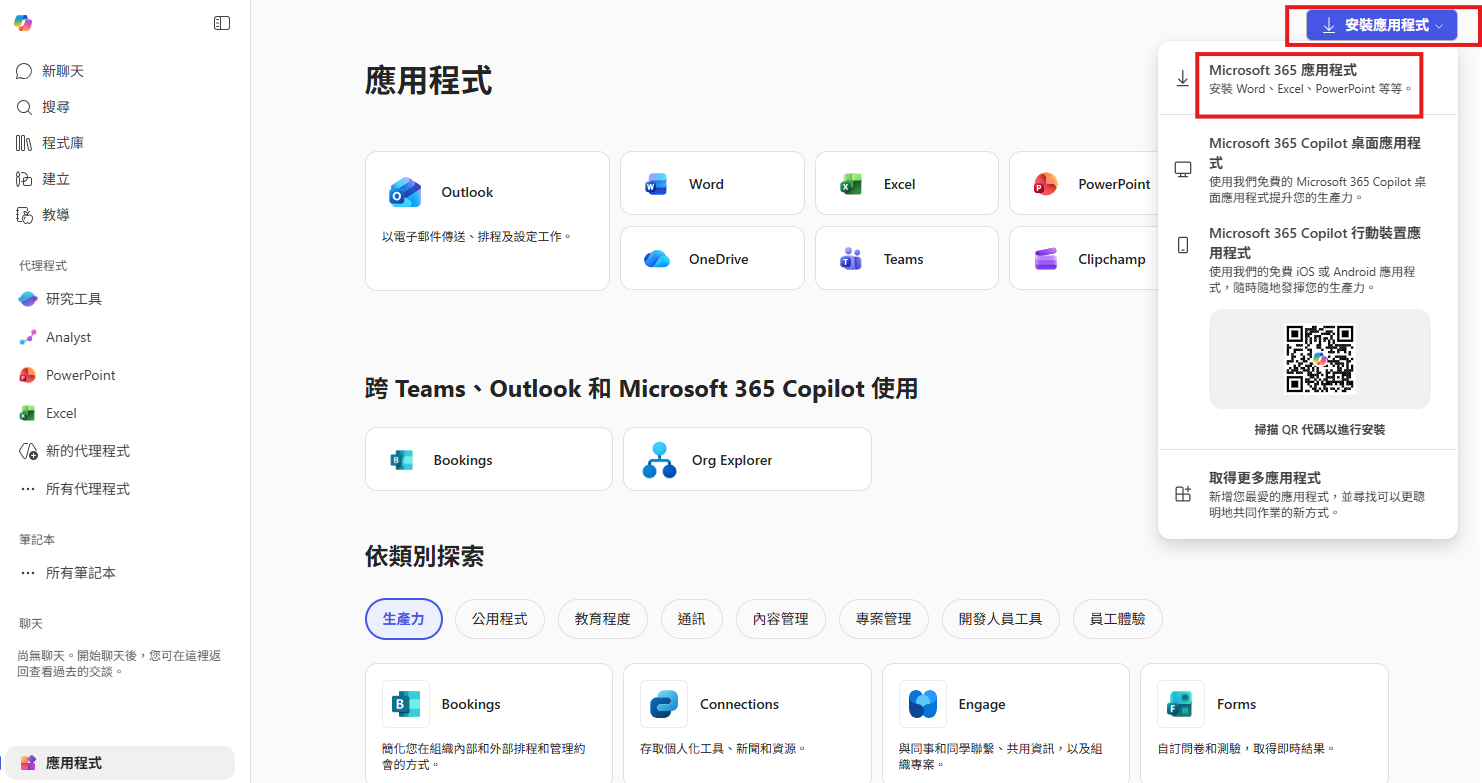Viewport: 1482px width, 783px height.
Task: Launch the Word app
Action: point(712,184)
